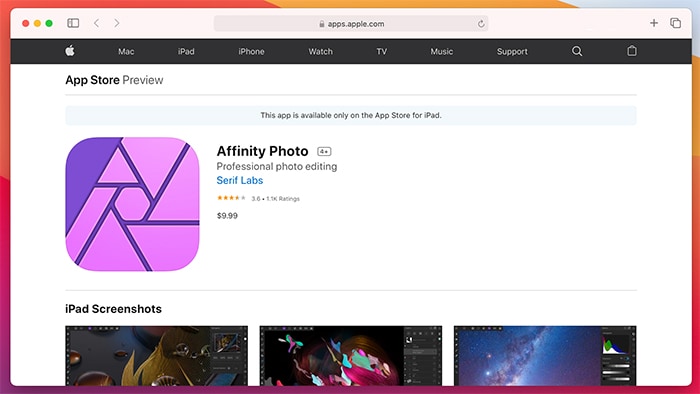Go back with the back arrow
The height and width of the screenshot is (394, 700).
tap(96, 23)
